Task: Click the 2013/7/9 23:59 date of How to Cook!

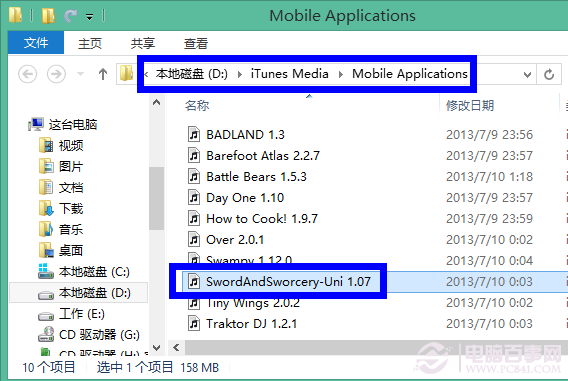Action: pos(489,219)
